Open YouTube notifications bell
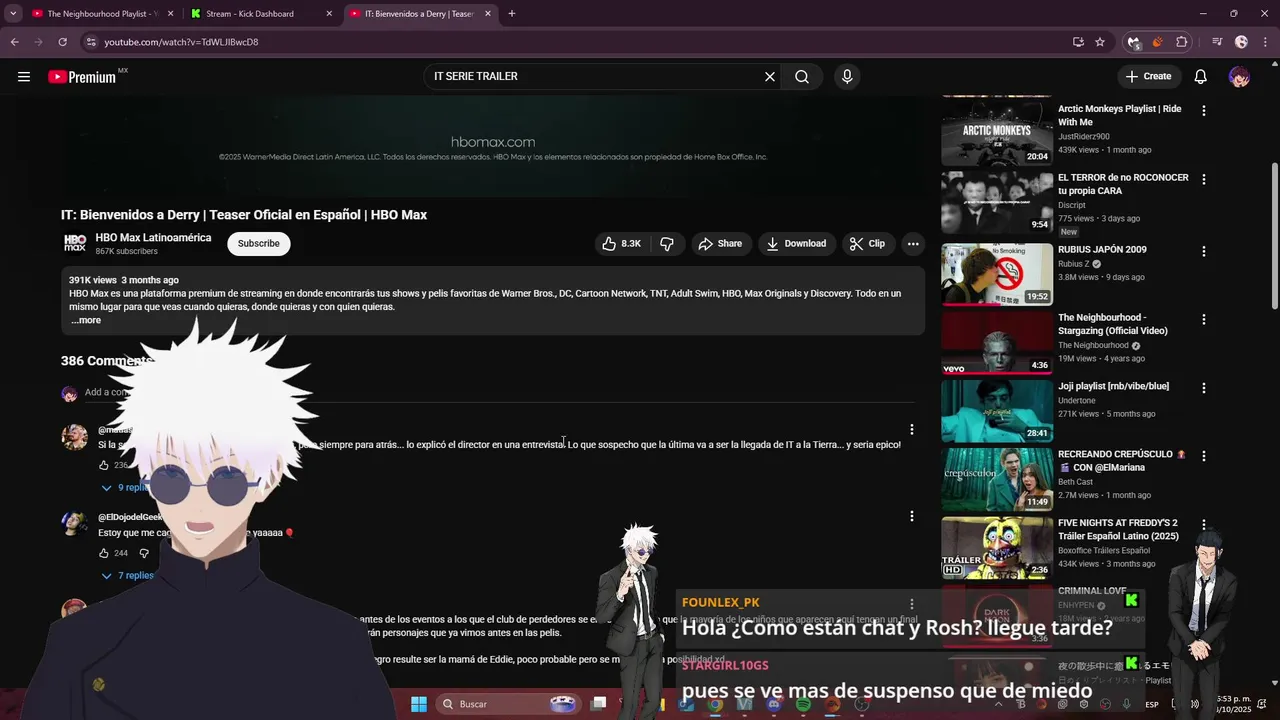Viewport: 1280px width, 720px height. click(1201, 76)
